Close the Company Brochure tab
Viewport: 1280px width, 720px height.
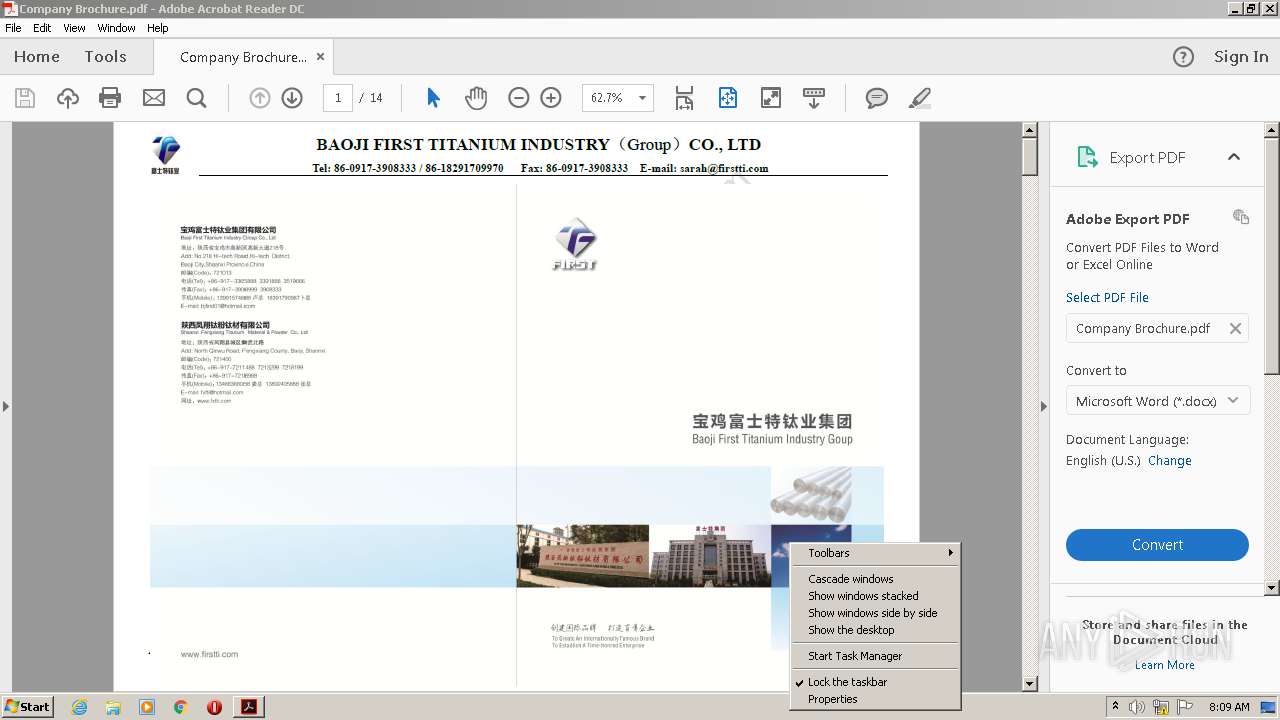pyautogui.click(x=320, y=57)
